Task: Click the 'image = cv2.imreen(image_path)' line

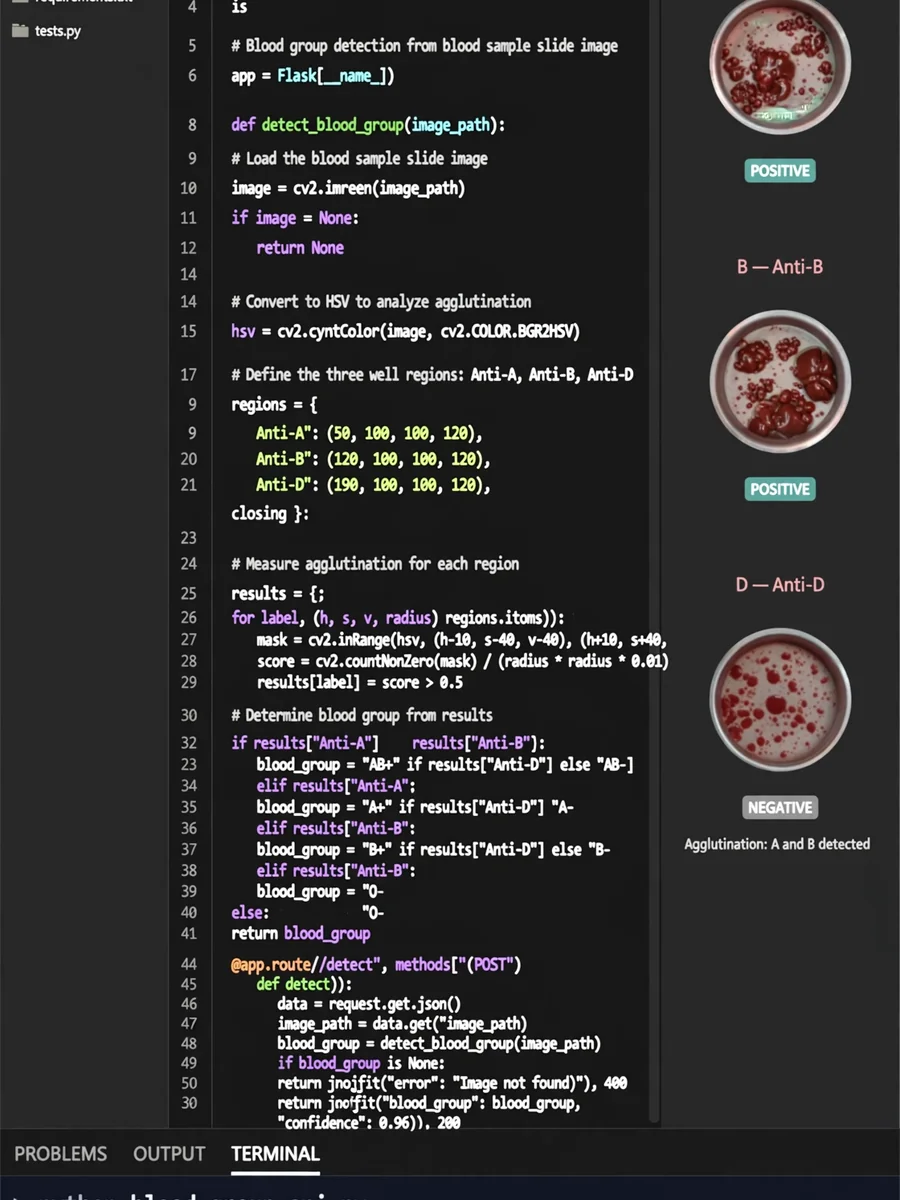Action: tap(348, 188)
